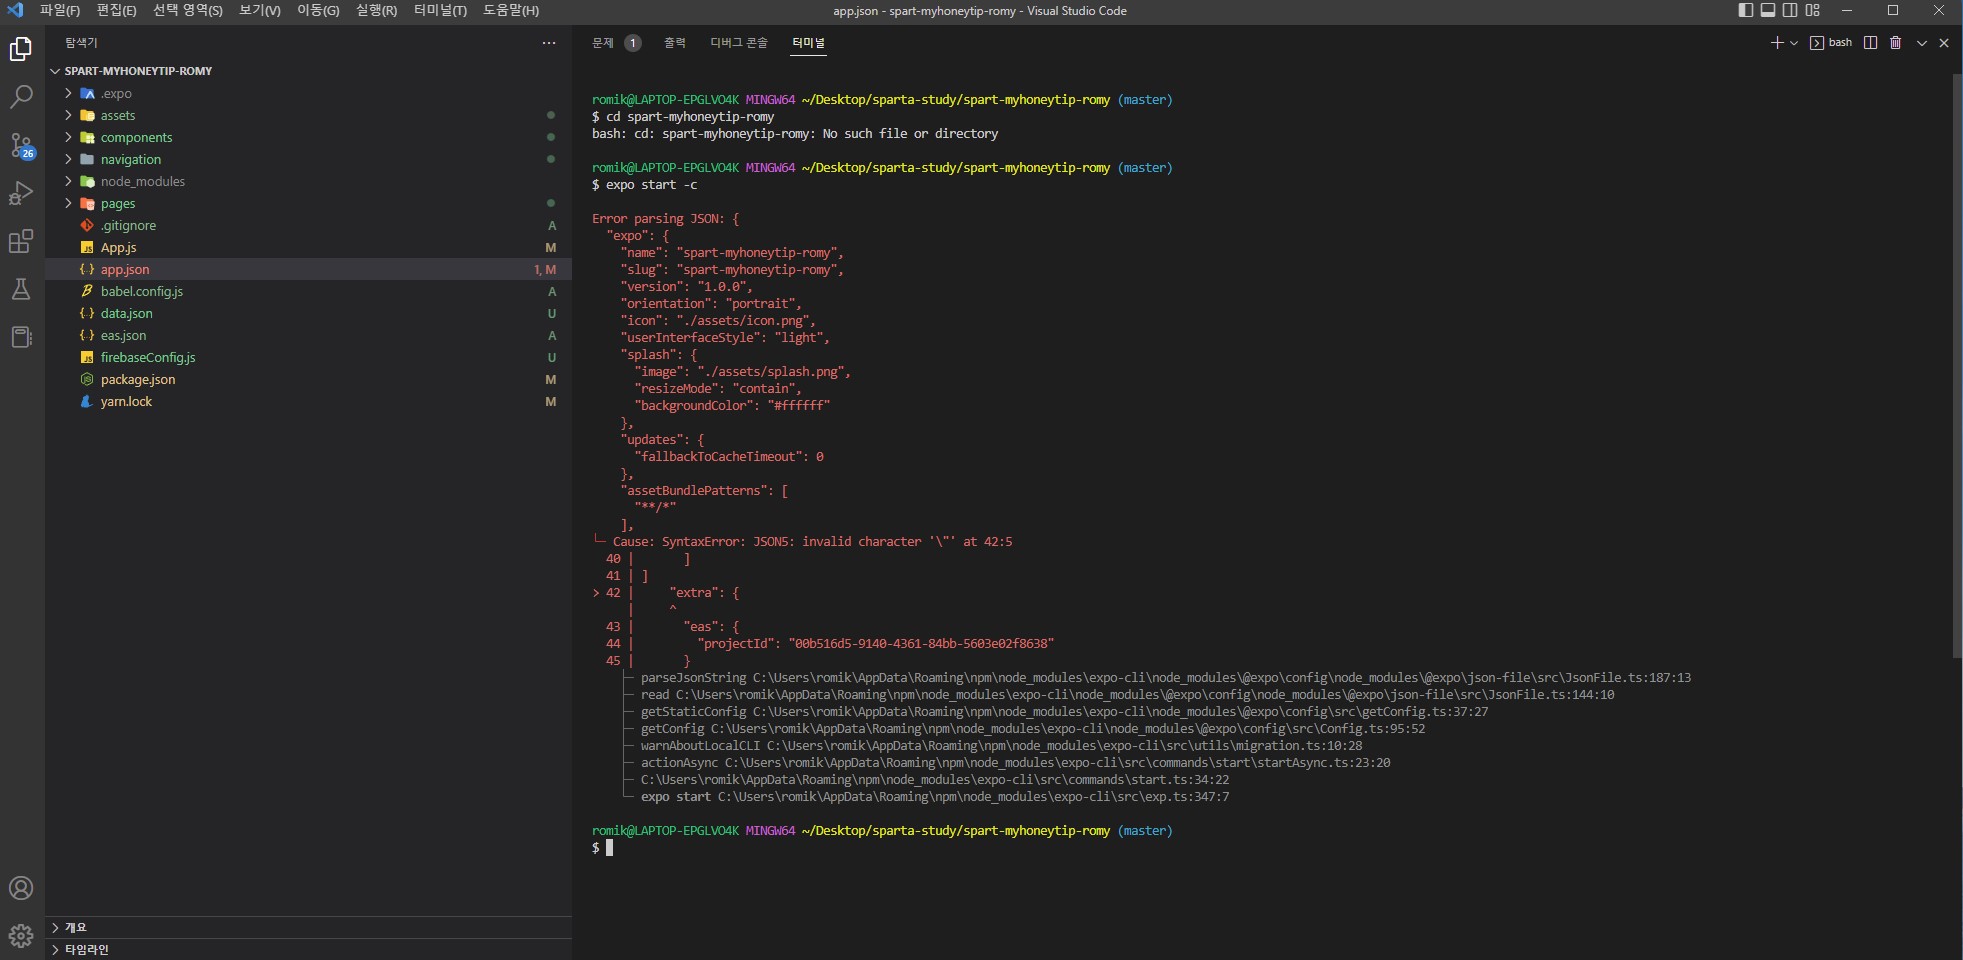Focus the terminal at the last prompt
The image size is (1963, 960).
[609, 848]
